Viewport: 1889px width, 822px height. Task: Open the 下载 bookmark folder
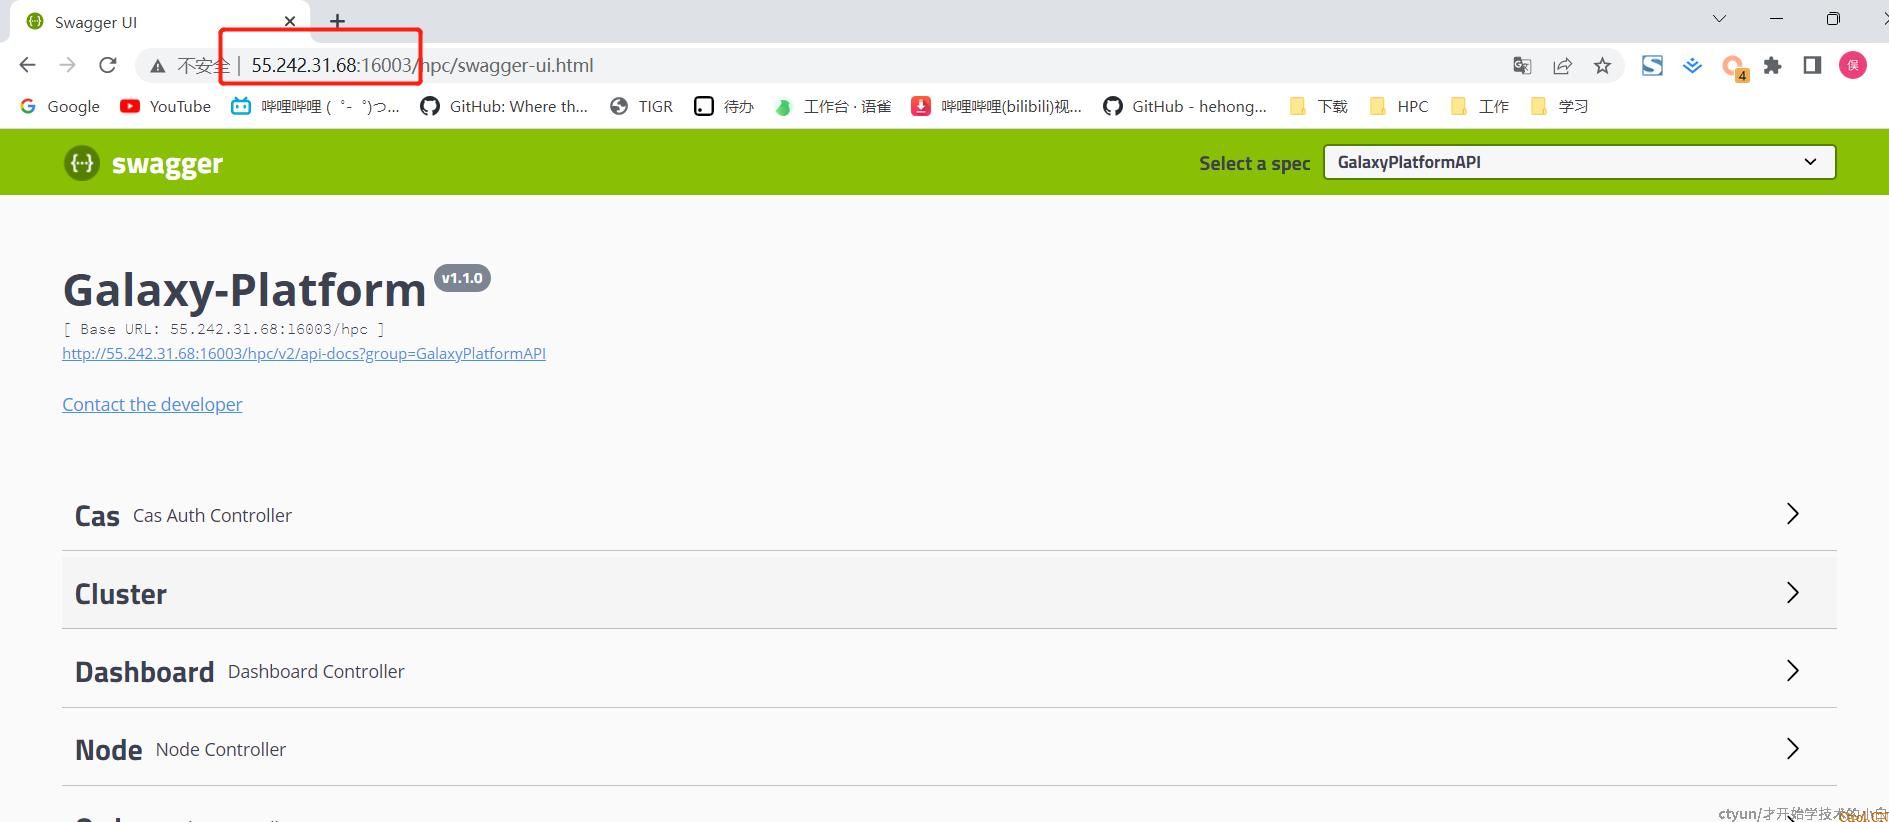(x=1318, y=106)
